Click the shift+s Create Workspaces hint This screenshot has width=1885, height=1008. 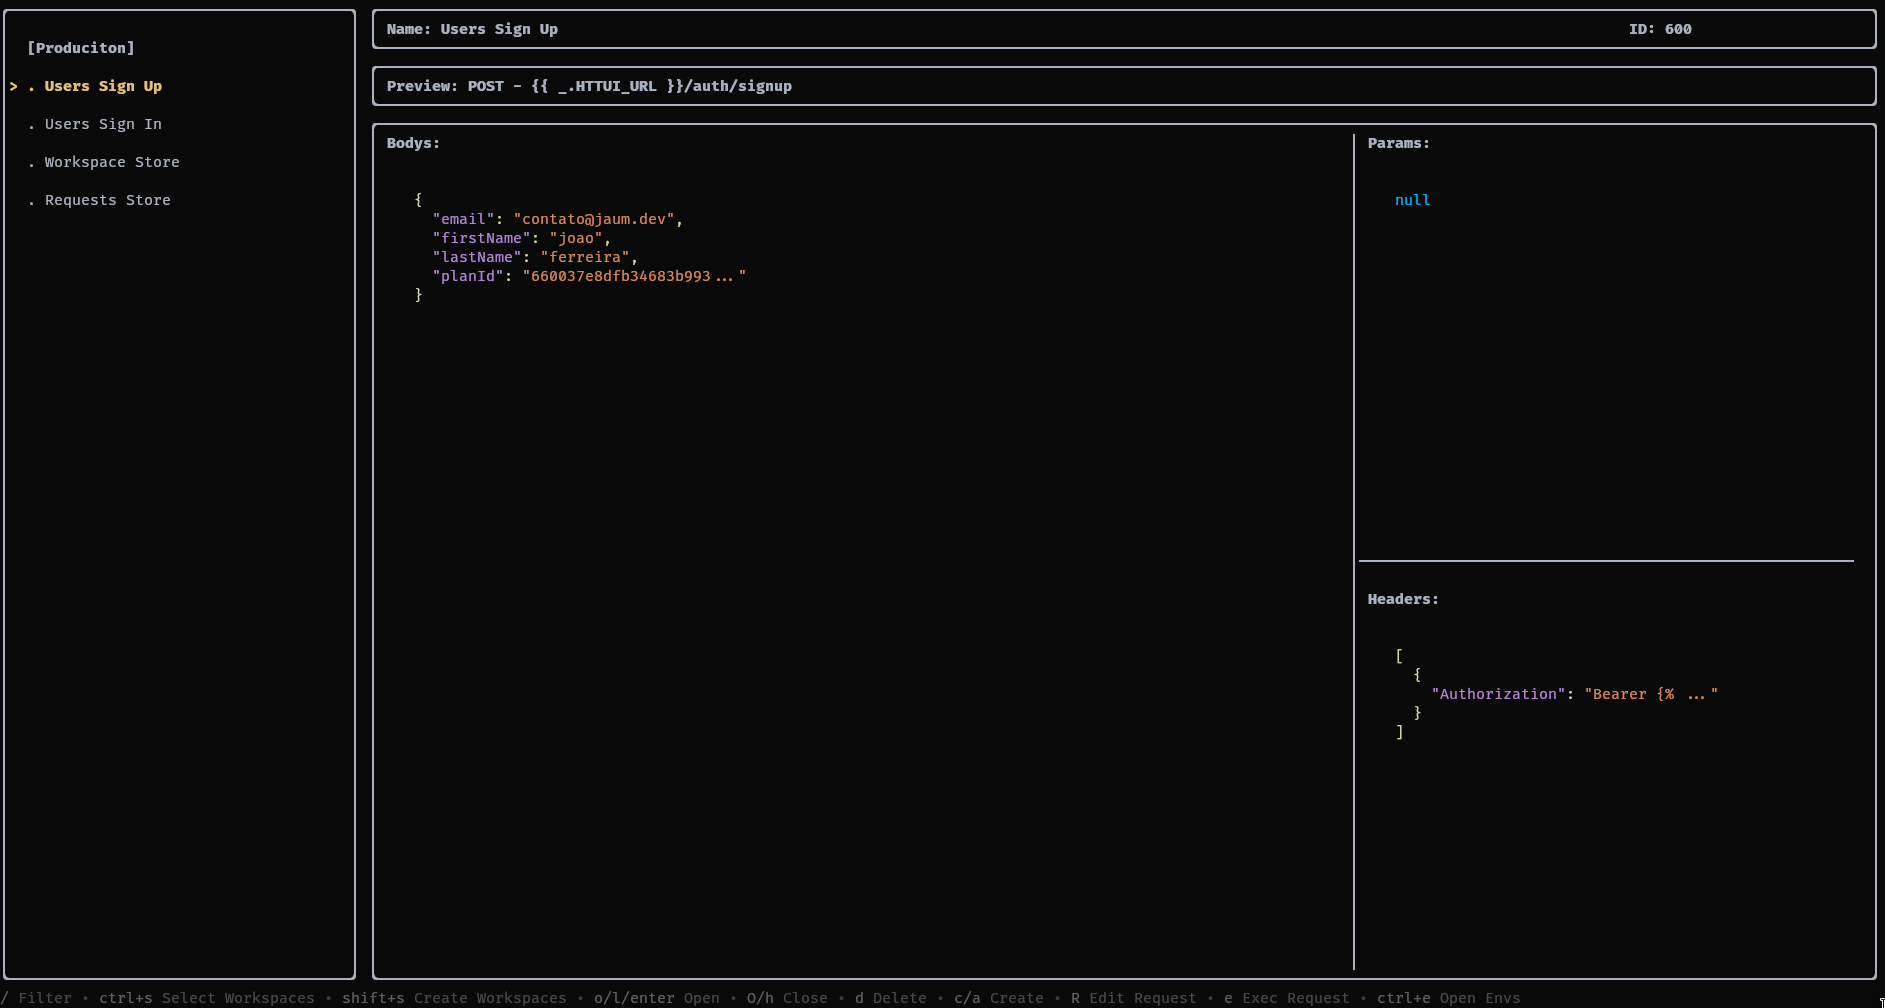454,998
